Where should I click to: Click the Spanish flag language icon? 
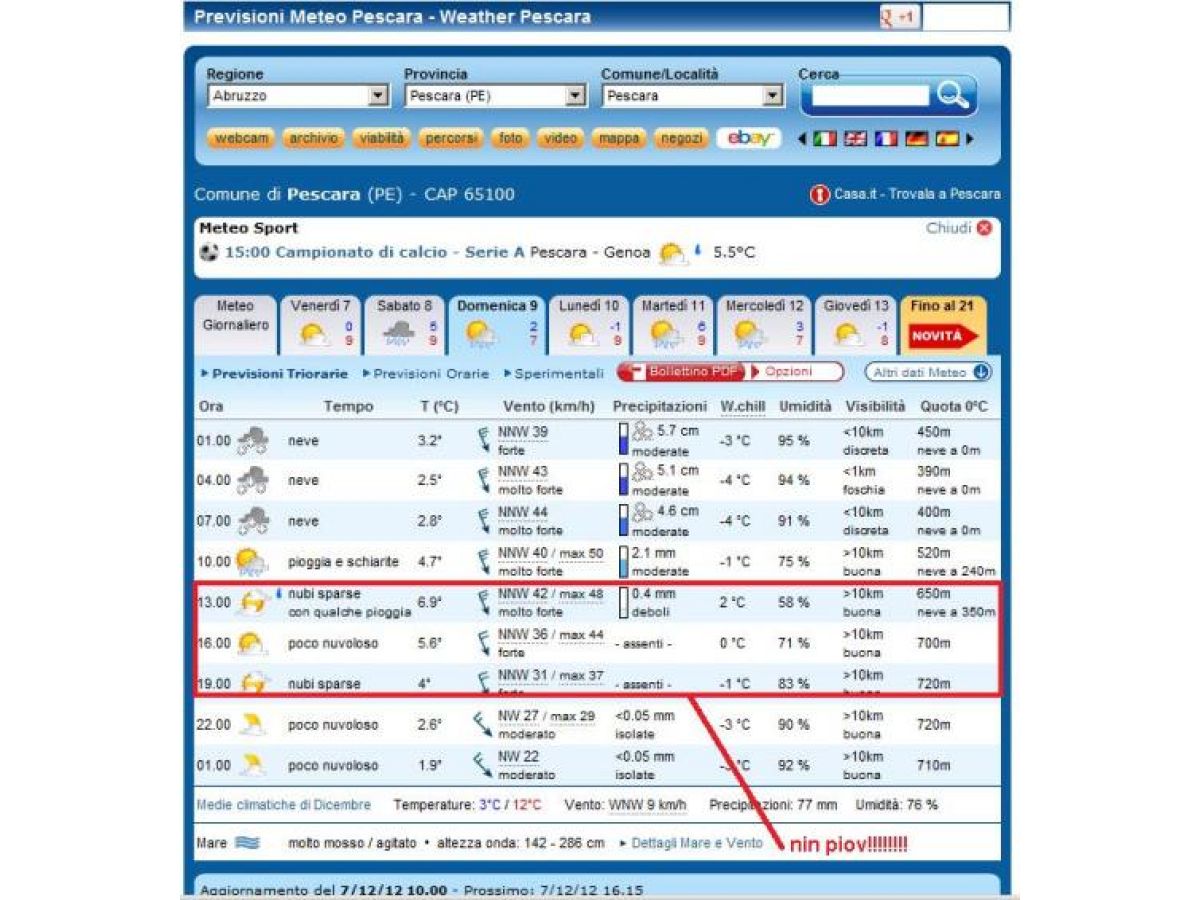pyautogui.click(x=946, y=139)
